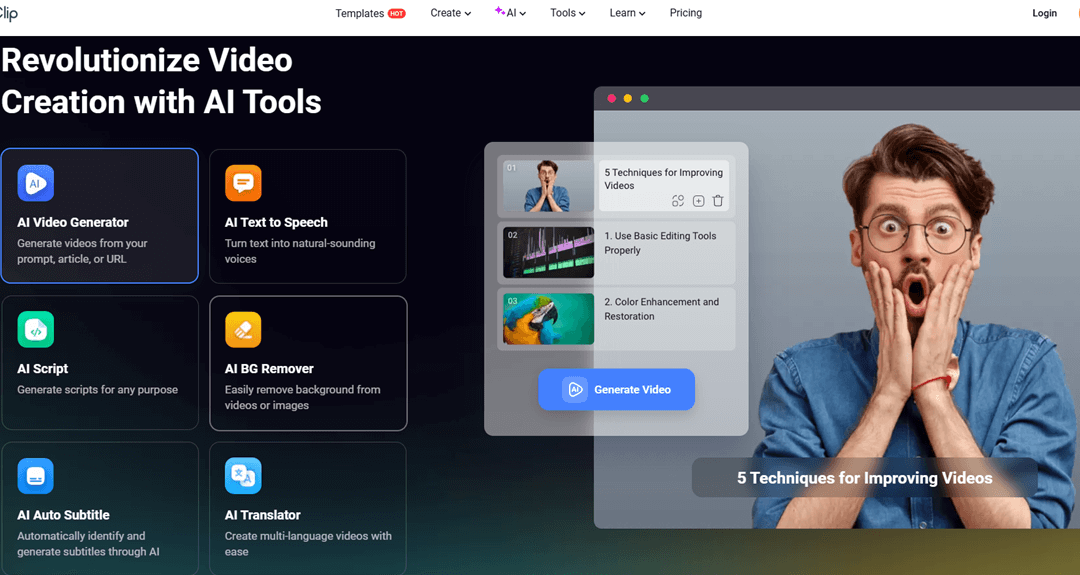The height and width of the screenshot is (575, 1080).
Task: Click the '5 Techniques for Improving Videos' caption
Action: click(864, 478)
